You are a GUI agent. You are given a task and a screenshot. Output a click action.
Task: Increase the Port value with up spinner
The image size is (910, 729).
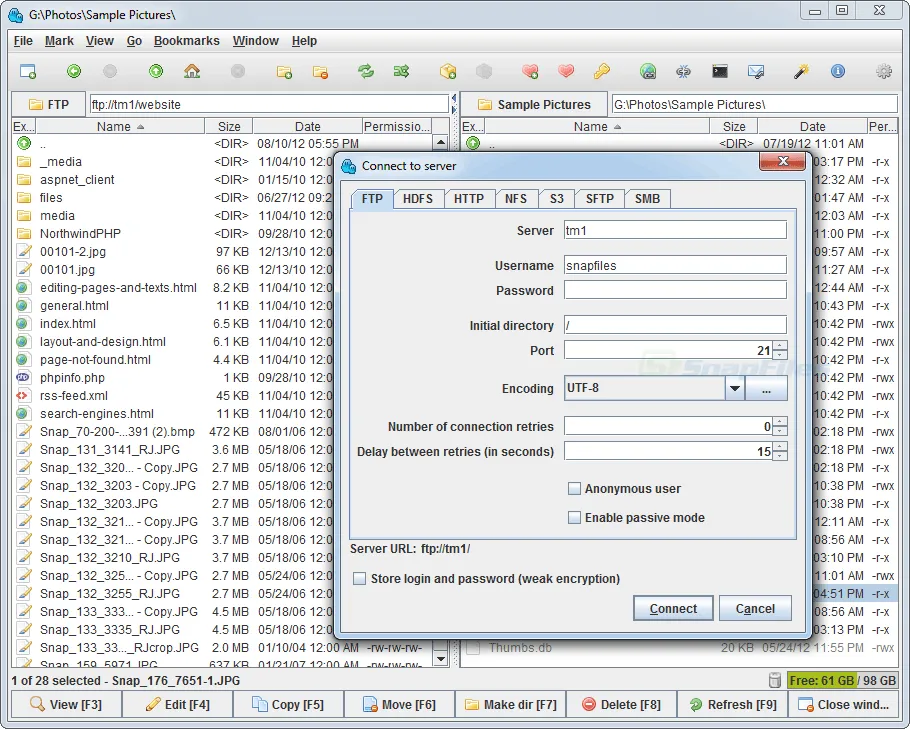(x=781, y=346)
